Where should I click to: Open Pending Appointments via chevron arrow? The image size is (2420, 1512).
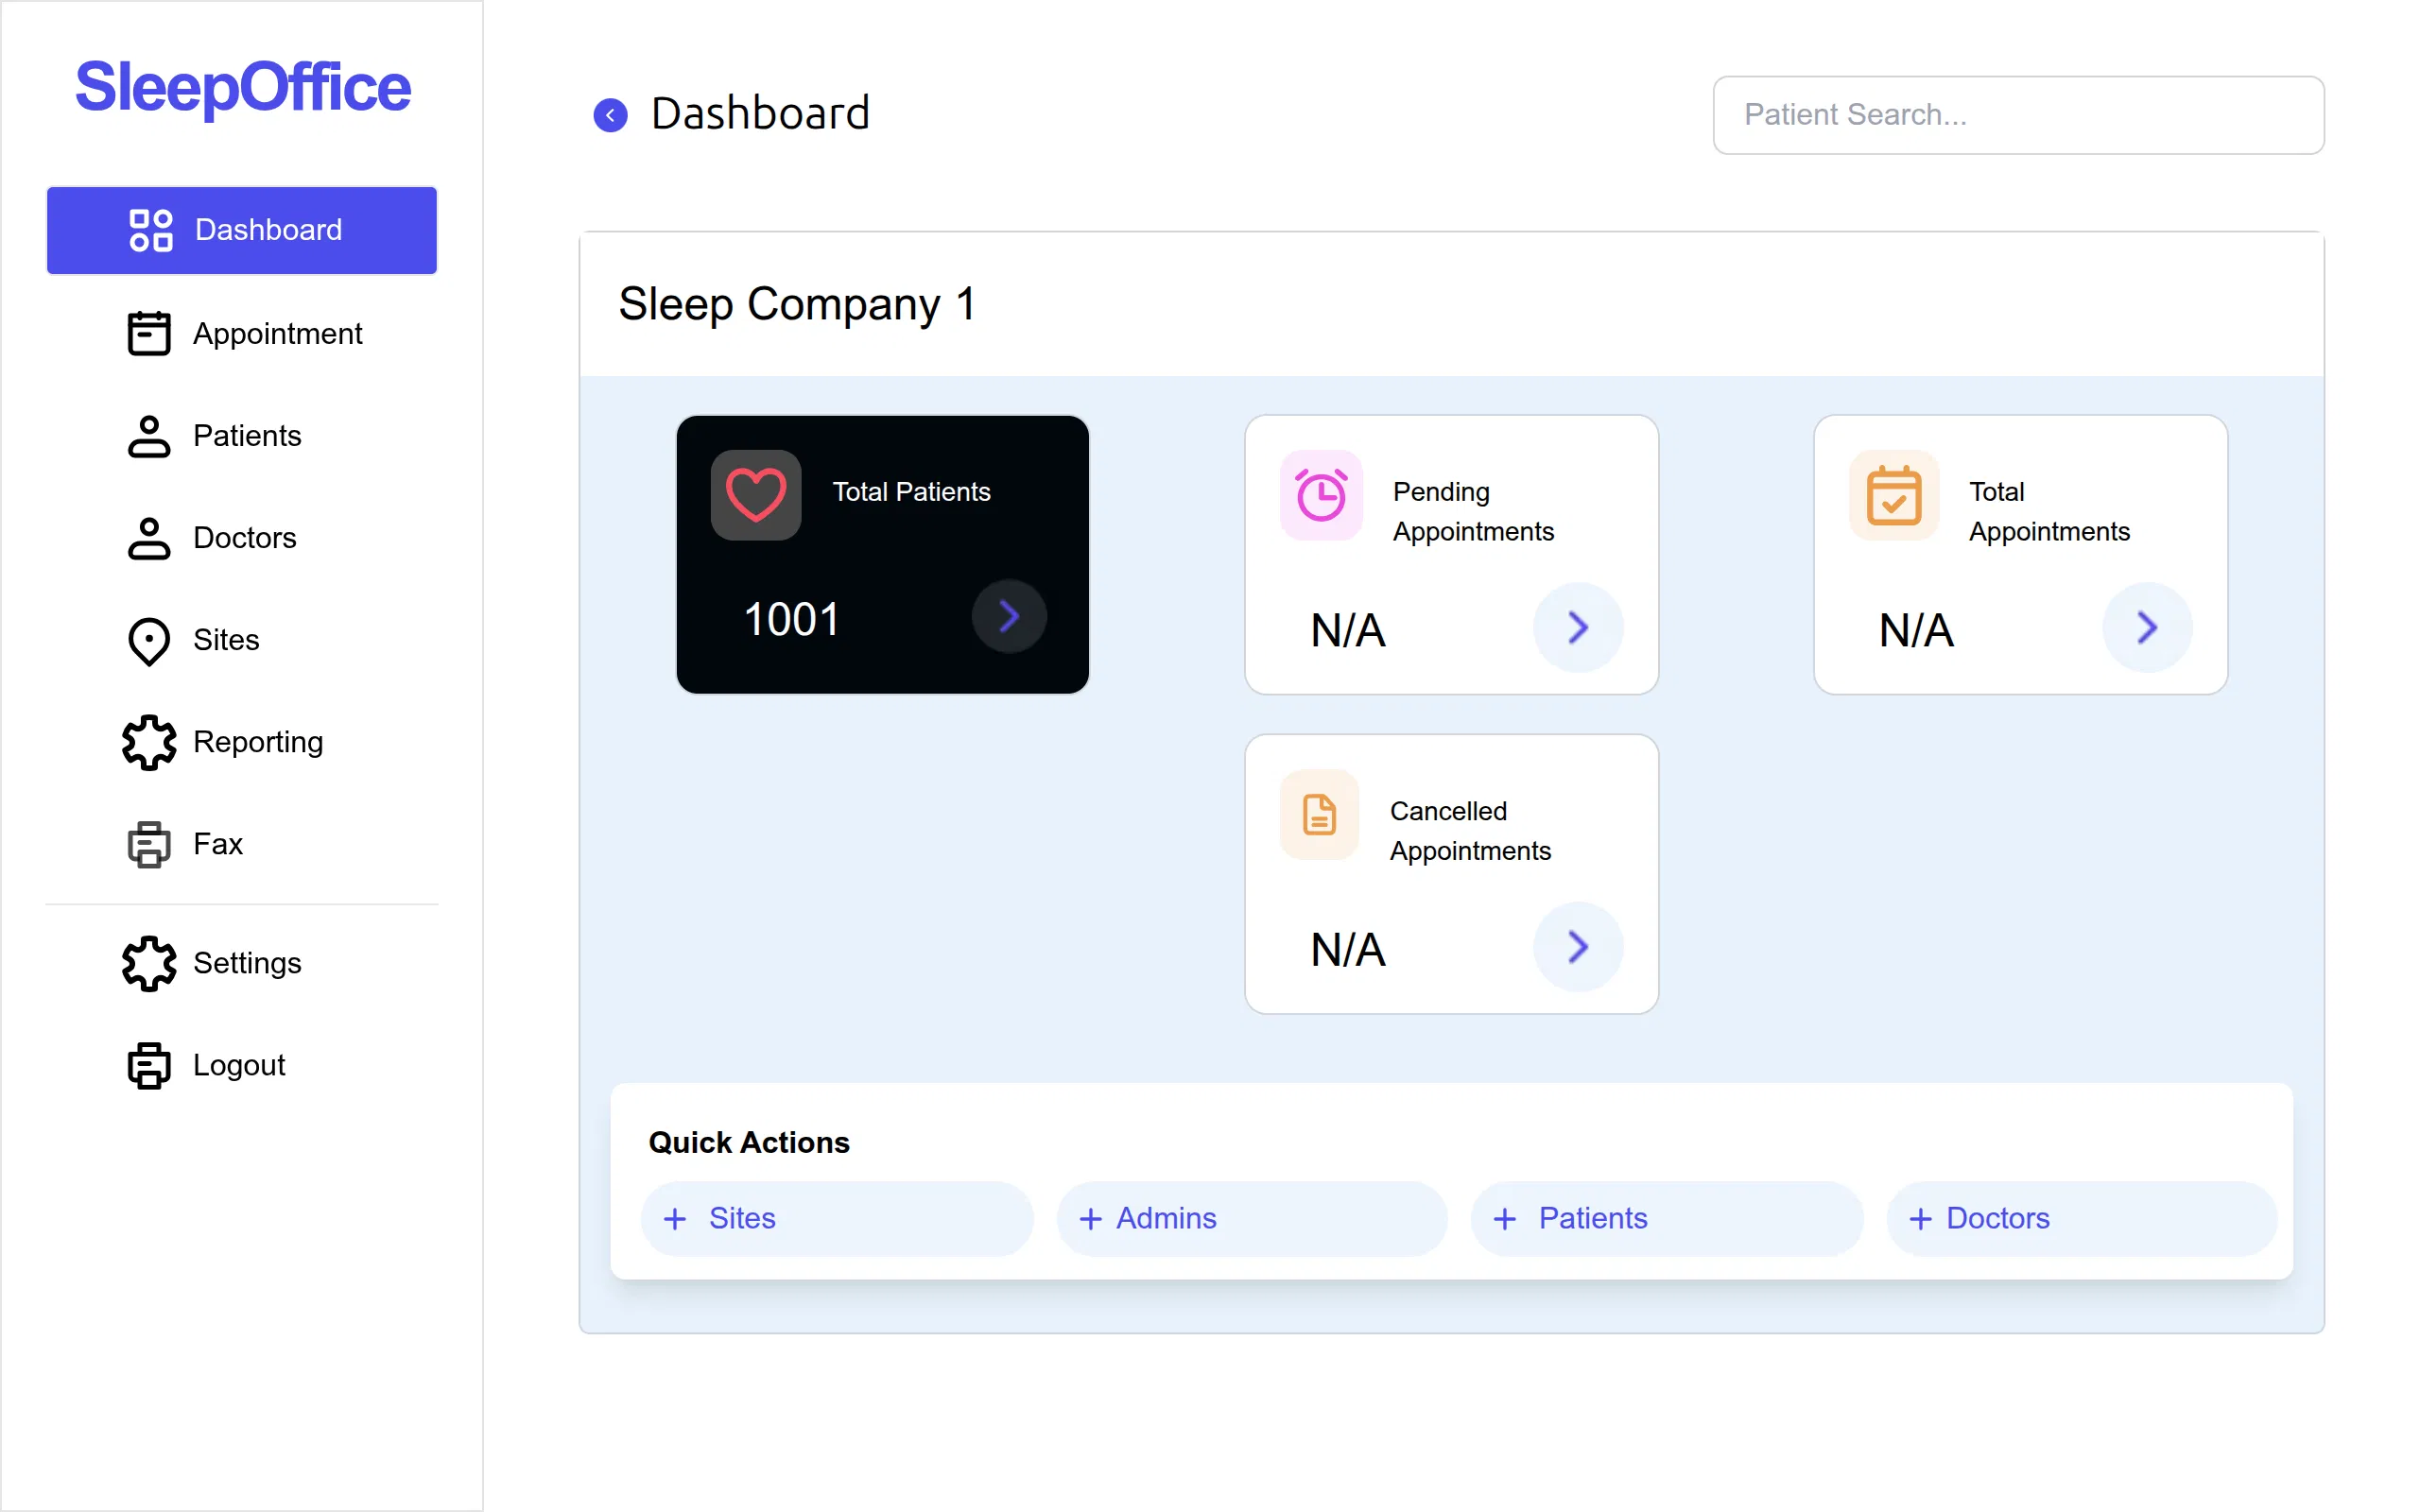1578,628
